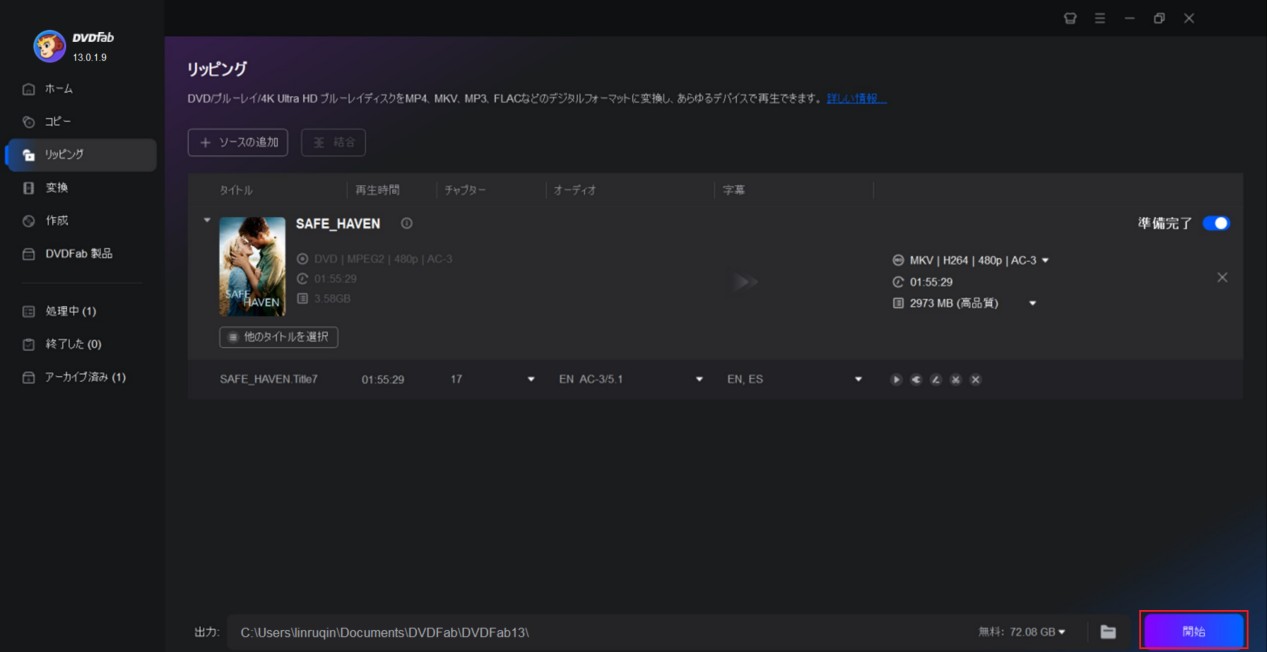Screen dimensions: 1267x652
Task: Click the 他のタイトルを選択 button
Action: (279, 337)
